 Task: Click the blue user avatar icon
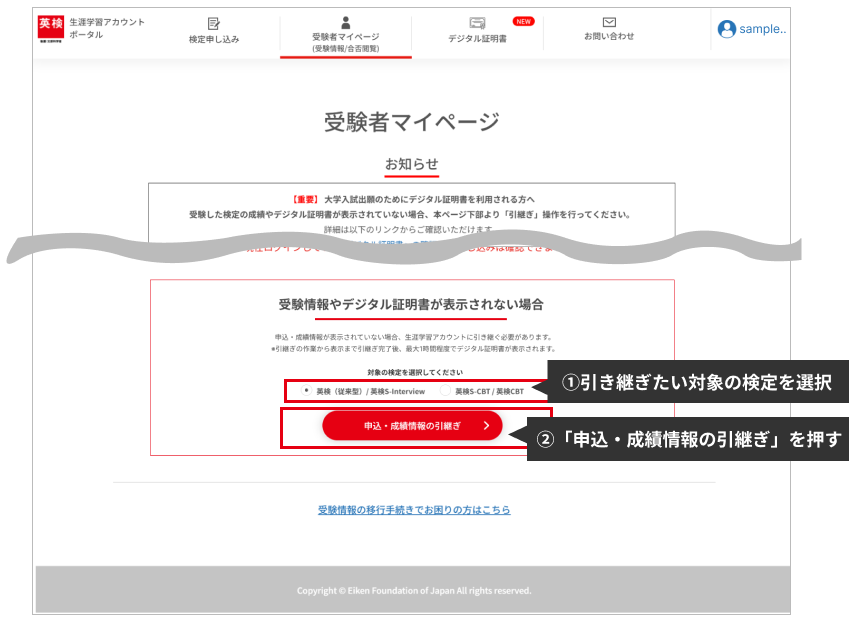727,29
